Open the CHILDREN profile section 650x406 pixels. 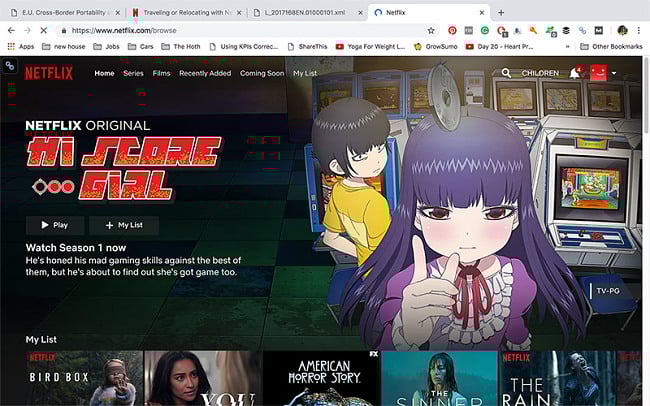point(540,73)
